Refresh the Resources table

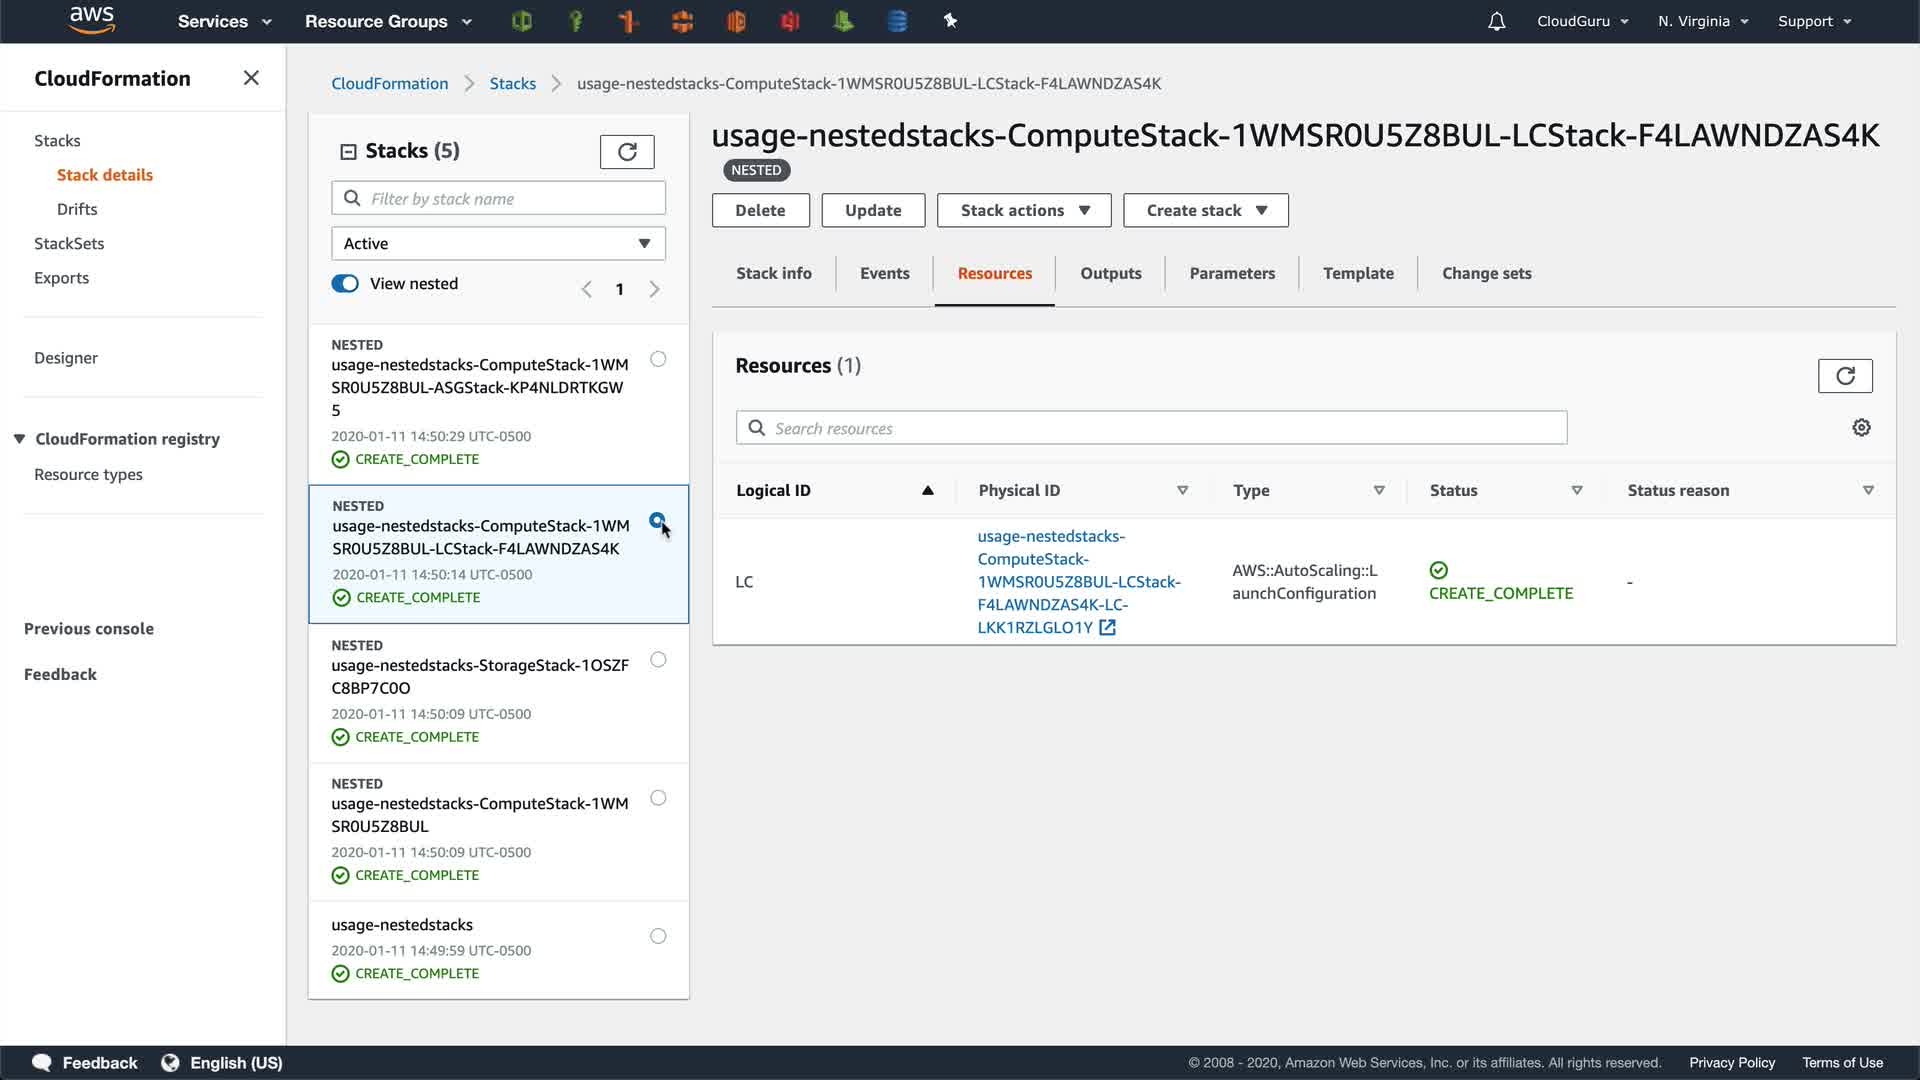(1844, 376)
